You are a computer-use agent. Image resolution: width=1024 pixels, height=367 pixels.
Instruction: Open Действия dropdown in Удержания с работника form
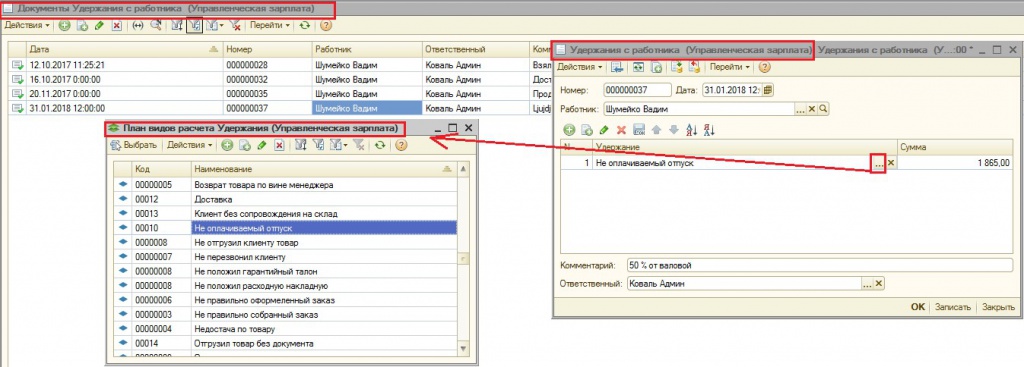tap(580, 67)
